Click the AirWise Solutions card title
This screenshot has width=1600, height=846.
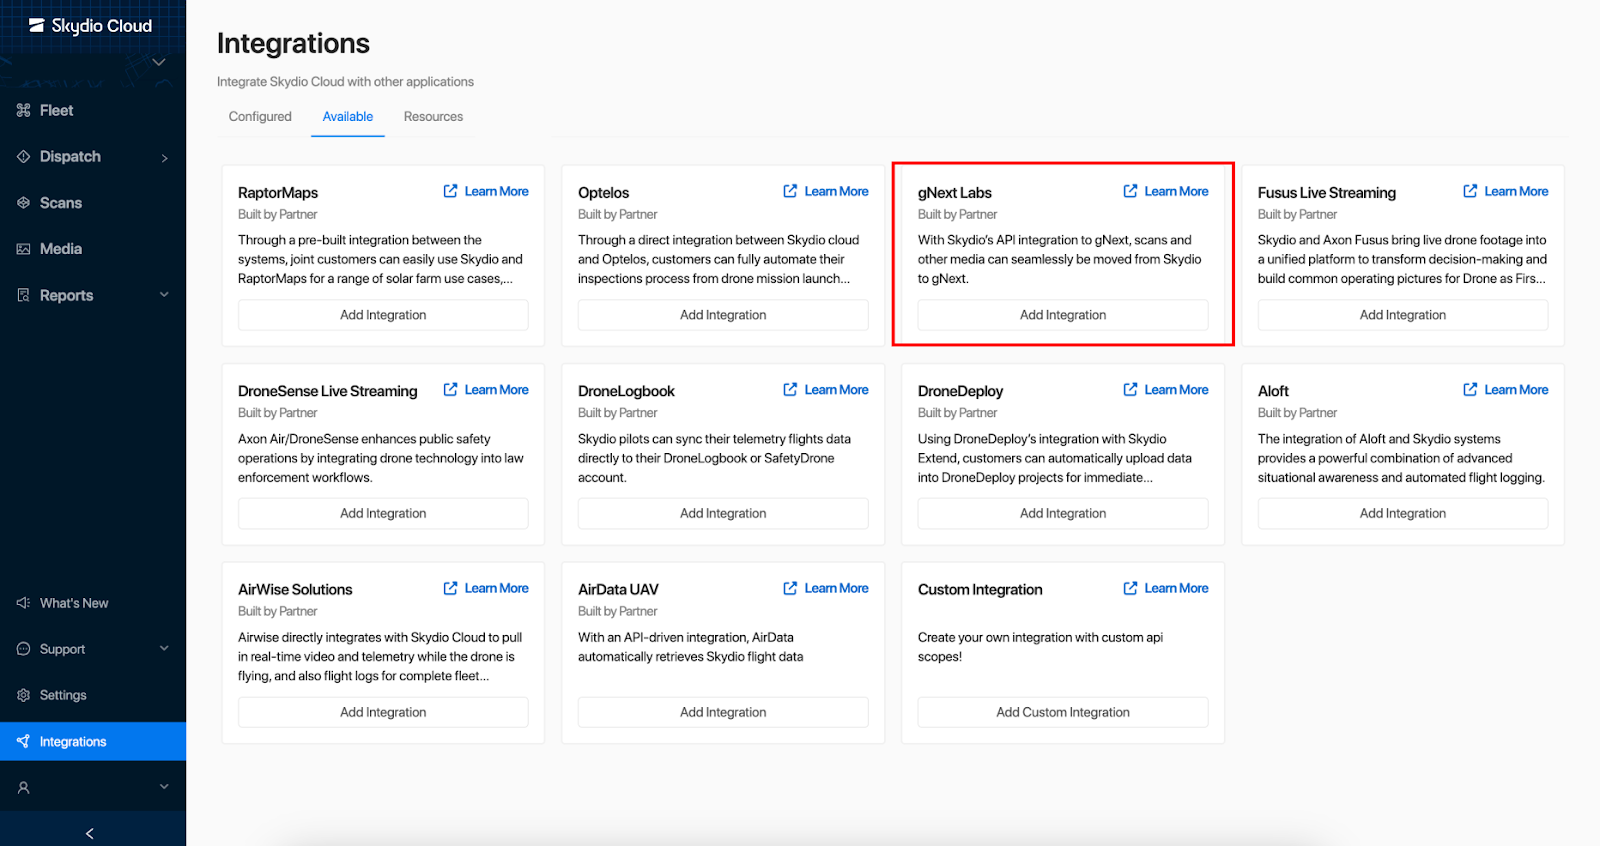coord(295,589)
